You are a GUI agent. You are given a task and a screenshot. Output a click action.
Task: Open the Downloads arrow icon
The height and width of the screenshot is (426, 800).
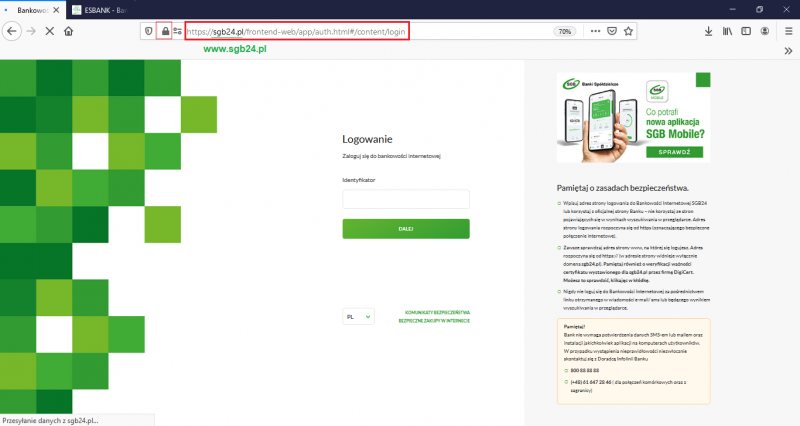coord(708,31)
